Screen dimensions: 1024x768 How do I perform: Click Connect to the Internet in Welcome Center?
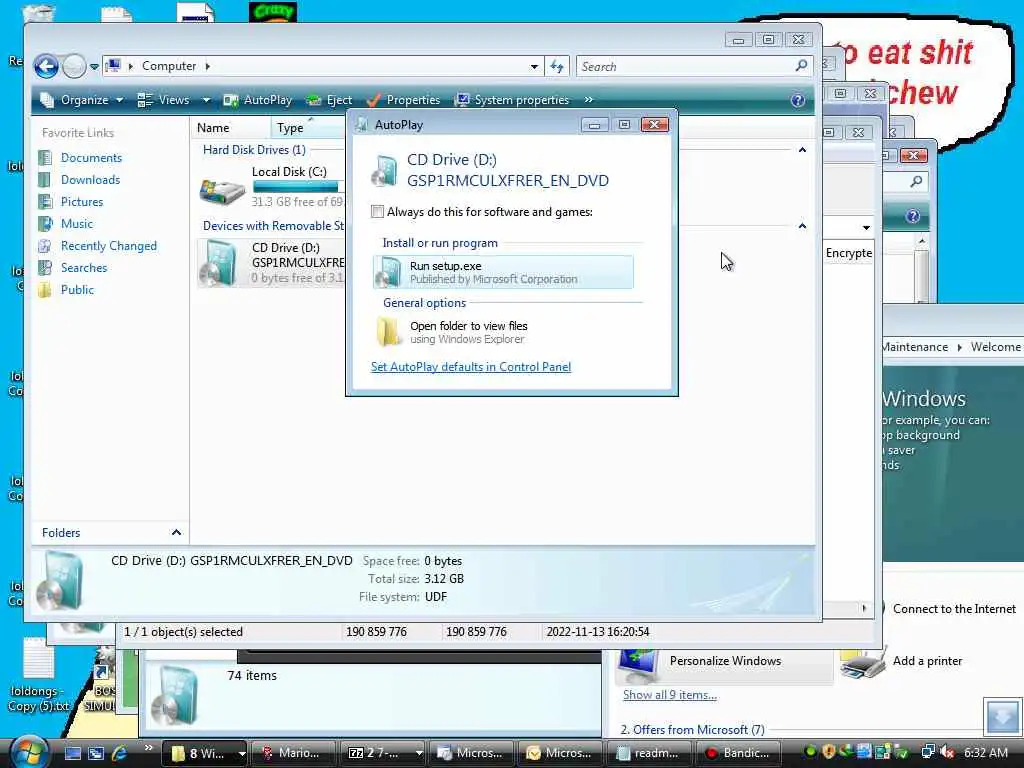[x=954, y=609]
